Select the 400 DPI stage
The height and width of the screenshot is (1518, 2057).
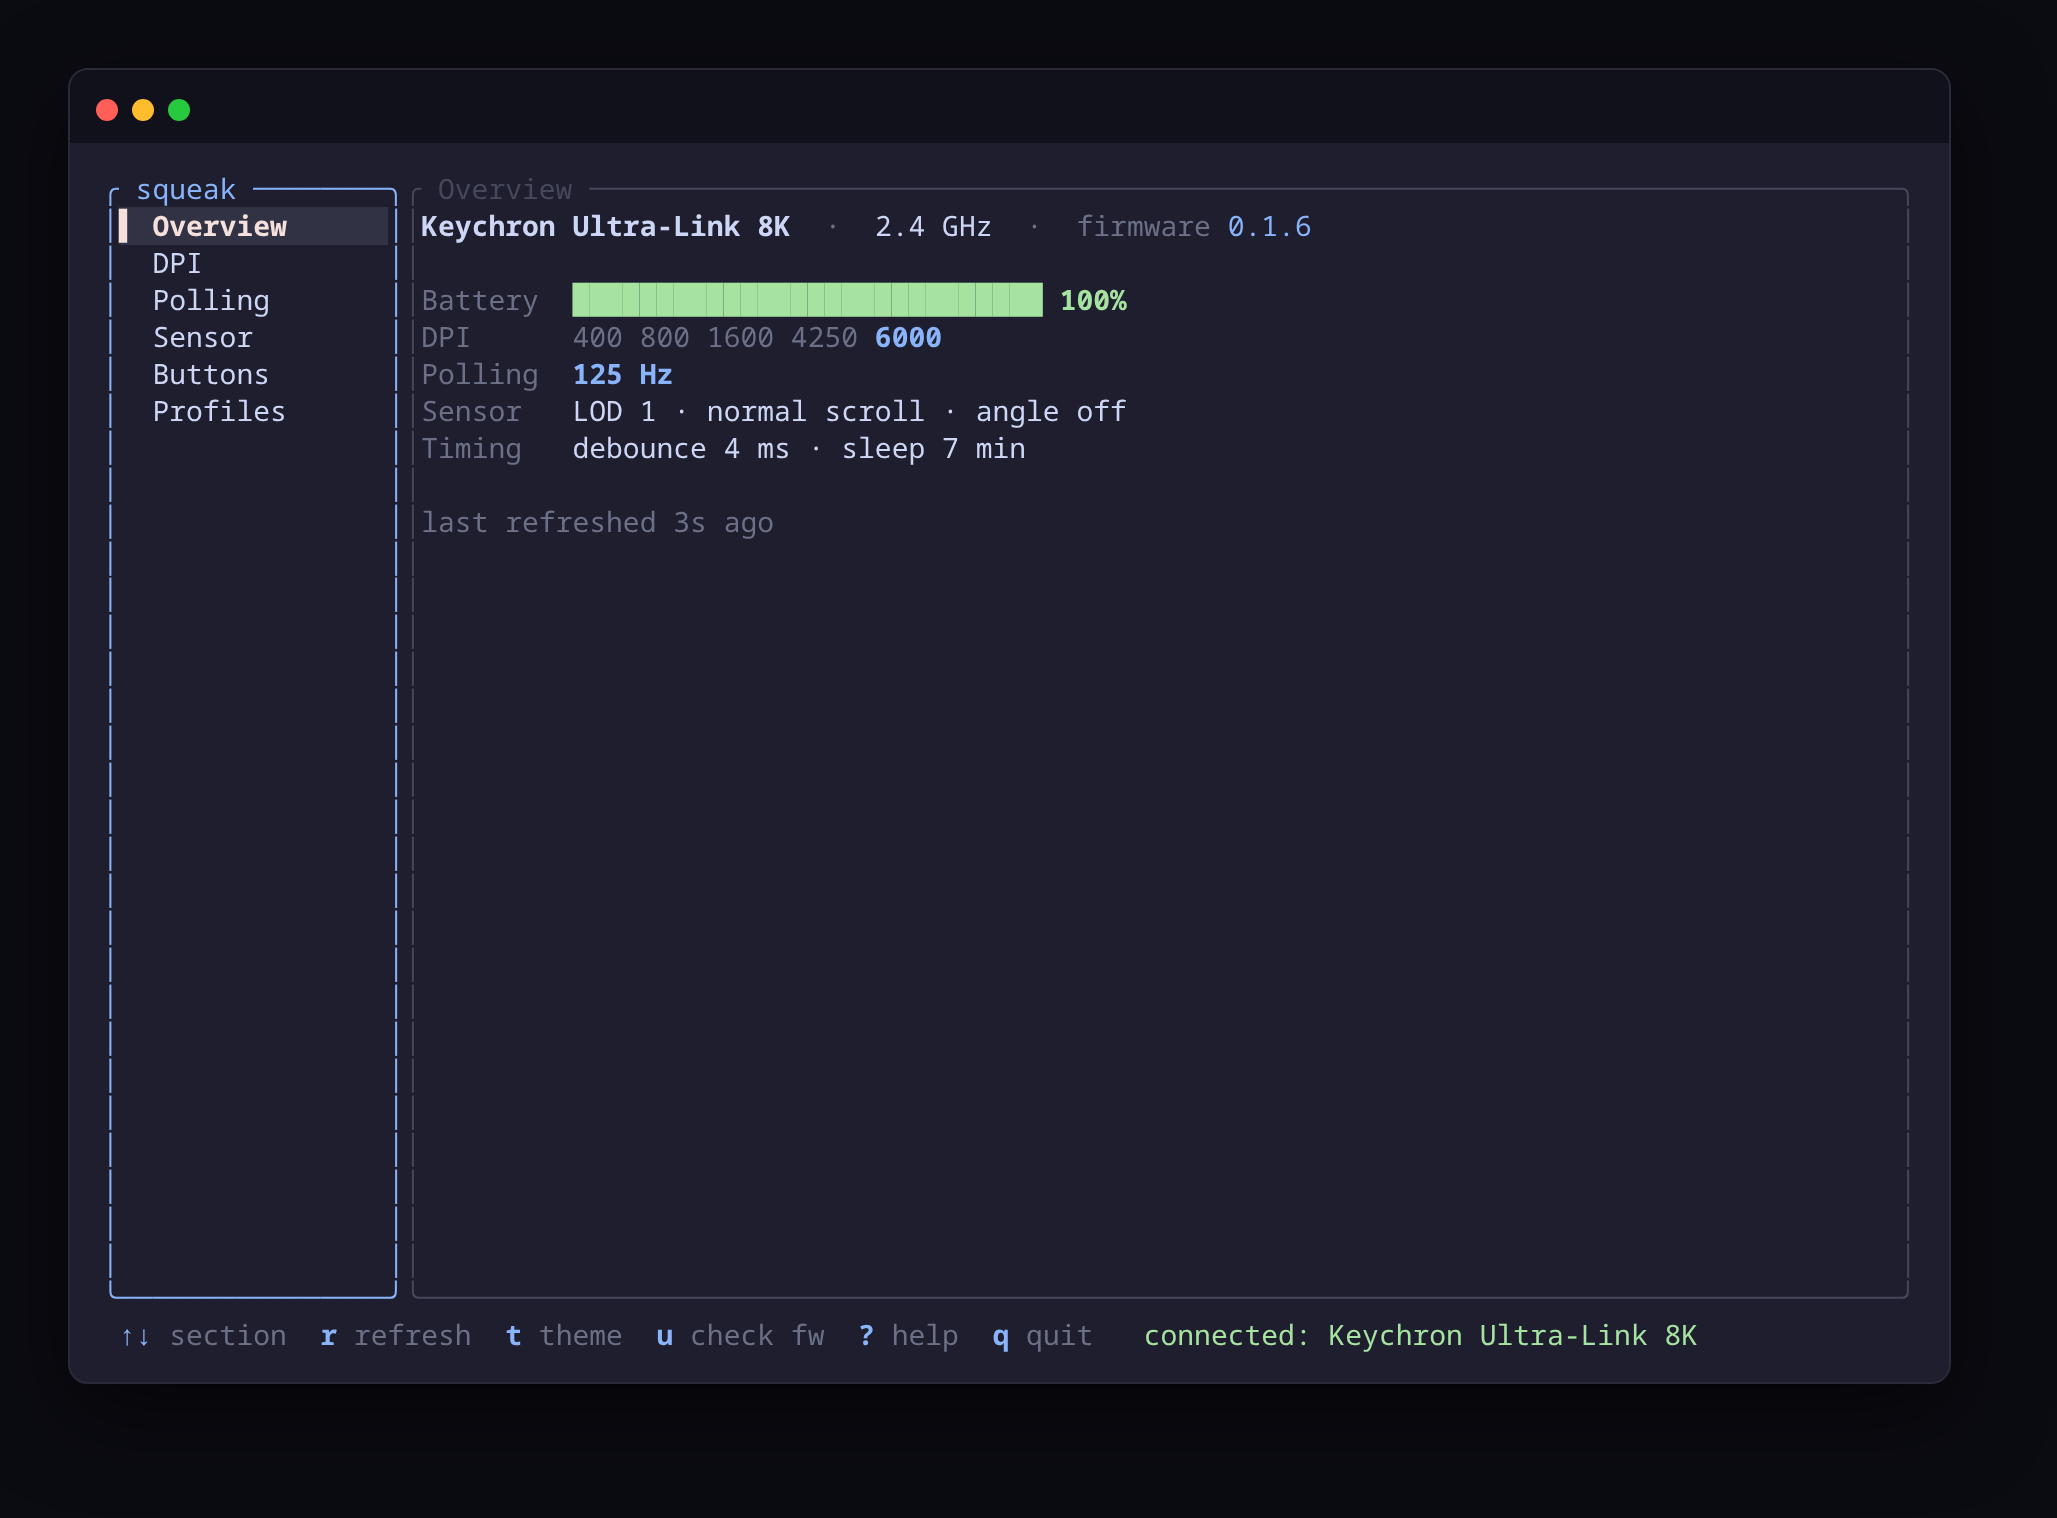point(597,337)
